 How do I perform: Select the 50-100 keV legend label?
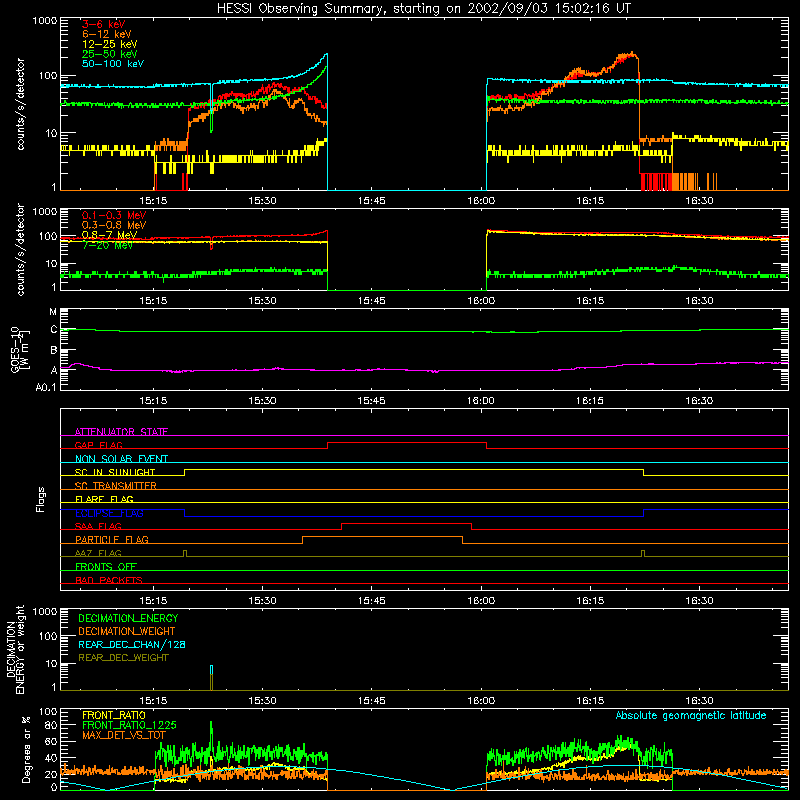click(113, 64)
